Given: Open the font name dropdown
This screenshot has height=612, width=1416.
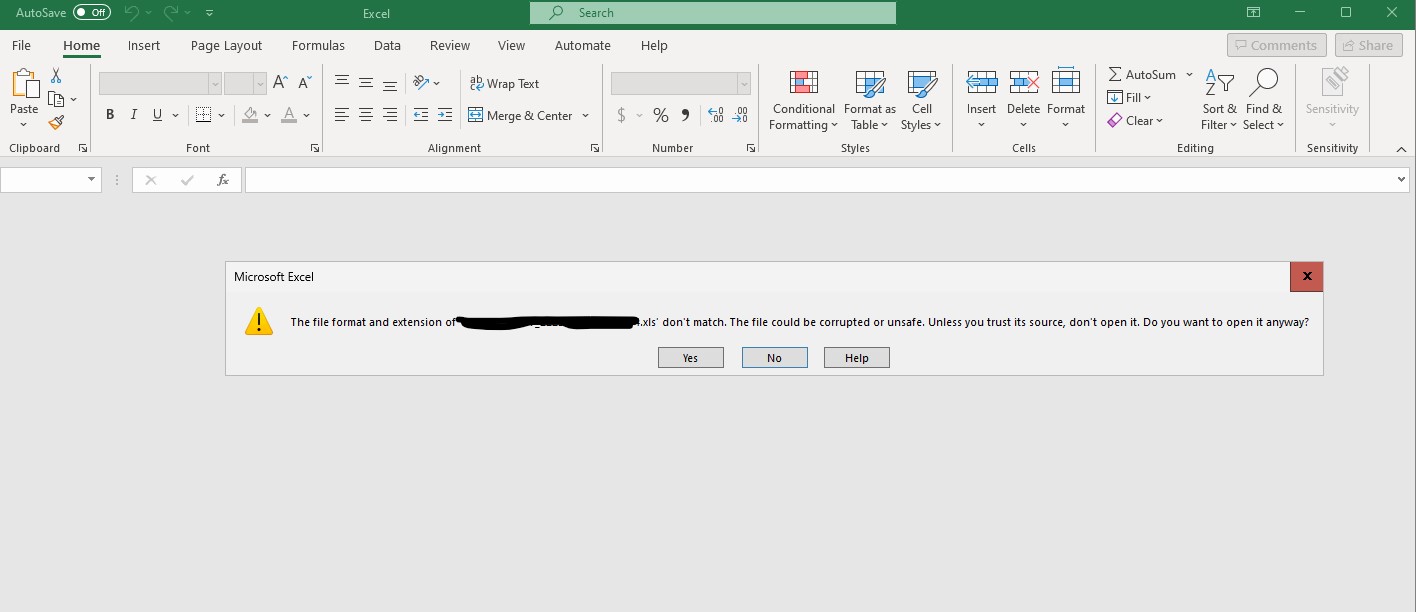Looking at the screenshot, I should pyautogui.click(x=215, y=84).
